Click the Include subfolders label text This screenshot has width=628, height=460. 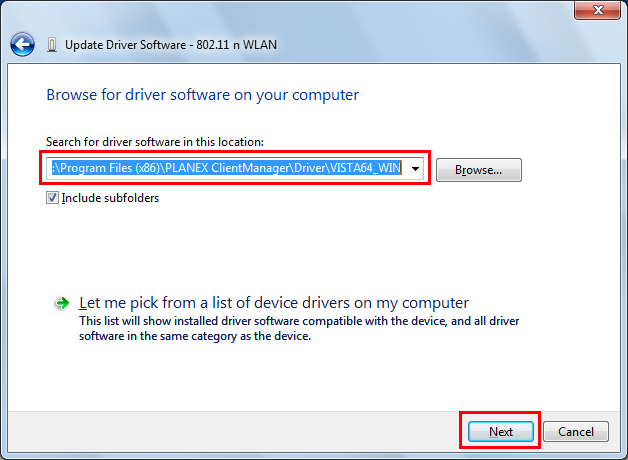tap(110, 198)
